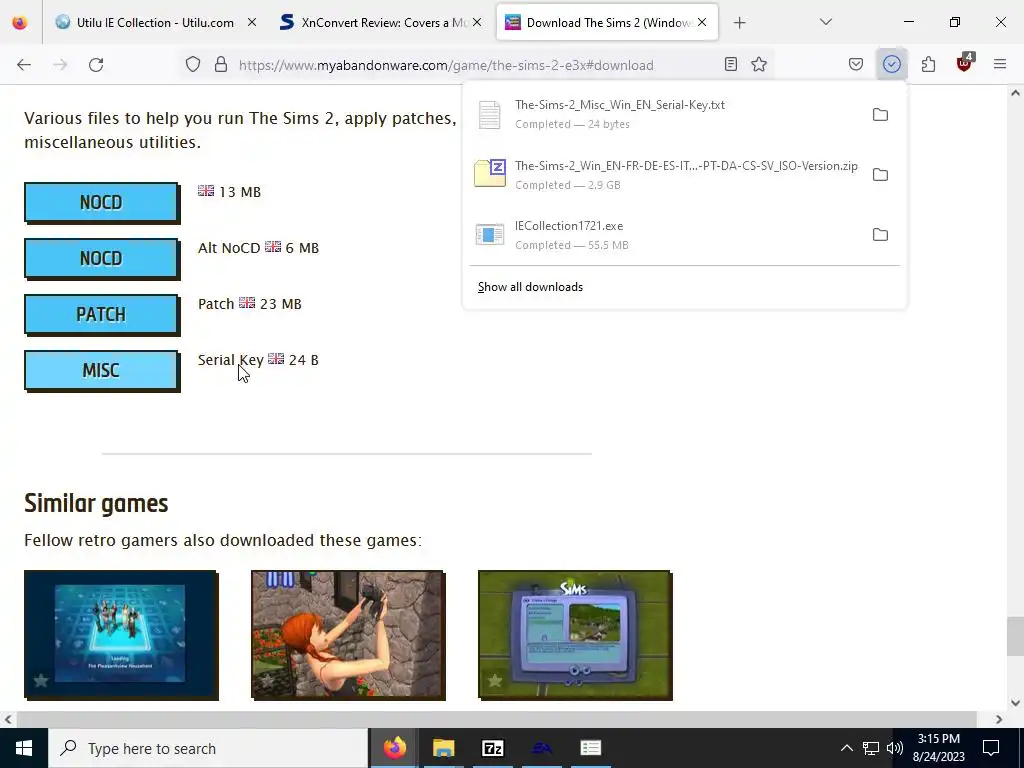Click the page scroll up arrow
The image size is (1024, 768).
tap(1015, 93)
